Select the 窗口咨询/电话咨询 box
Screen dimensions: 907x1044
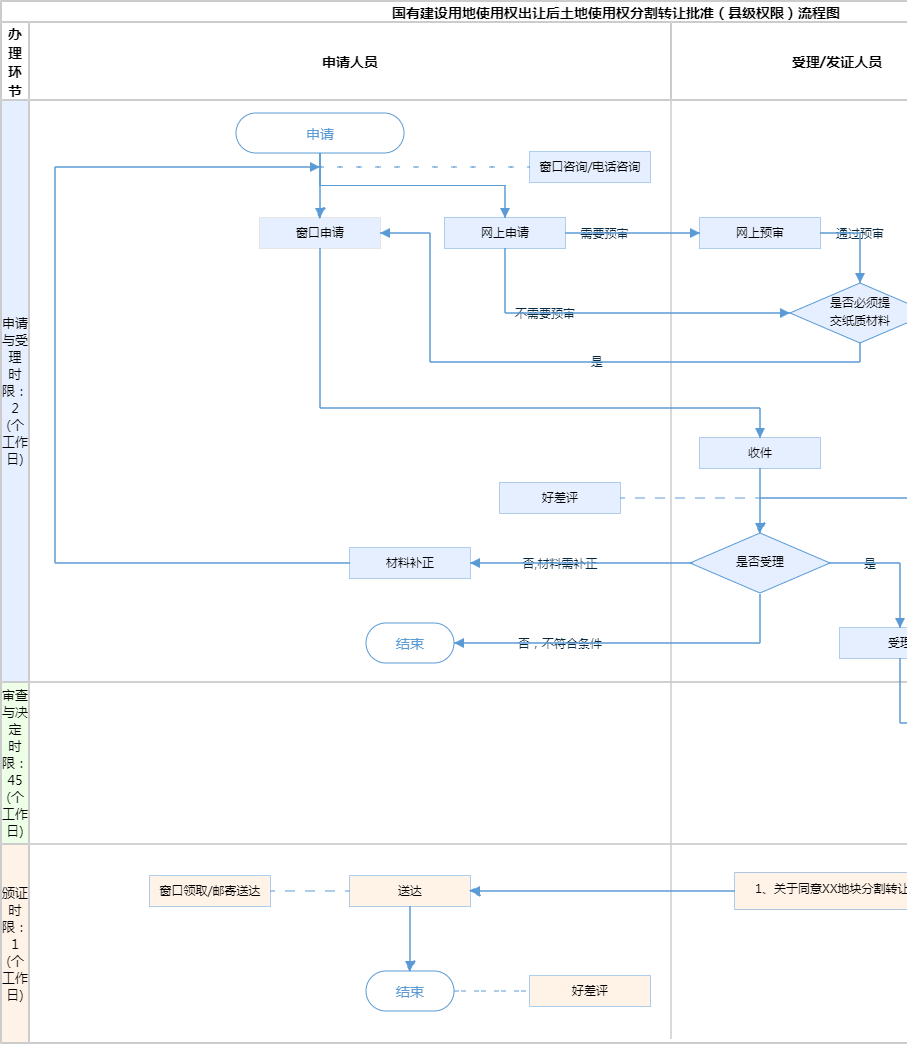coord(589,167)
